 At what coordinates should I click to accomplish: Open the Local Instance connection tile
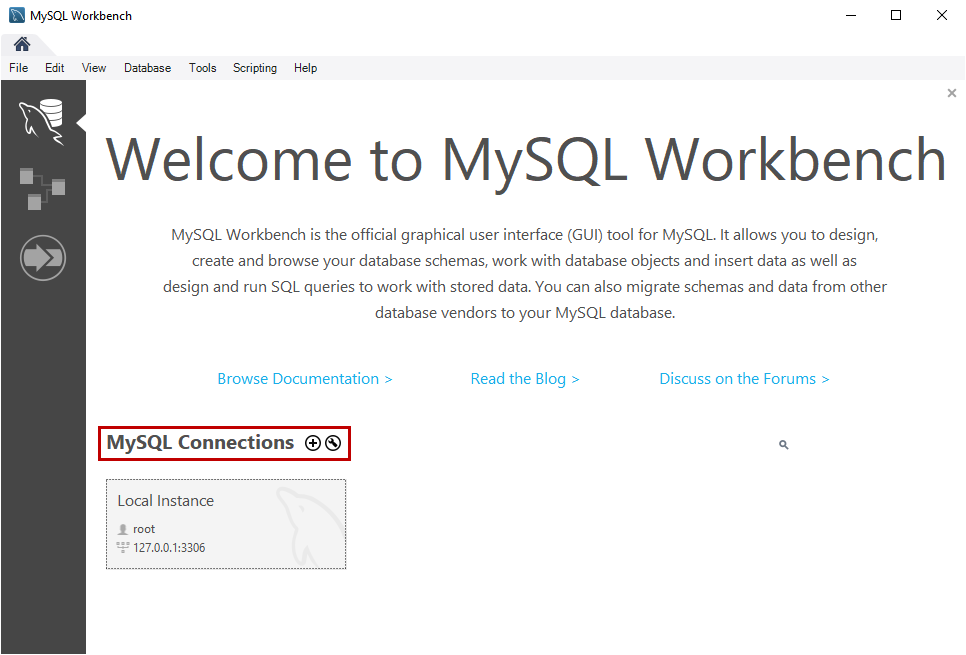(226, 524)
